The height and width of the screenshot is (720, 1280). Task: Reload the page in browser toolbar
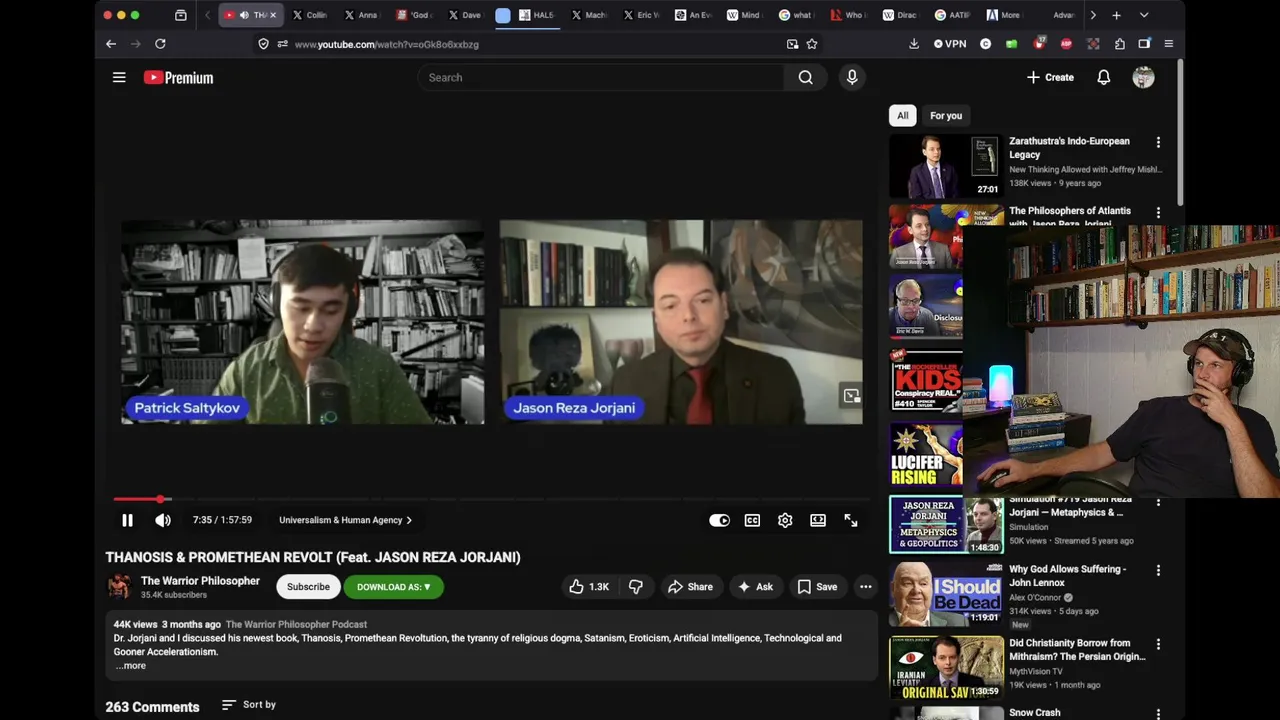(160, 44)
